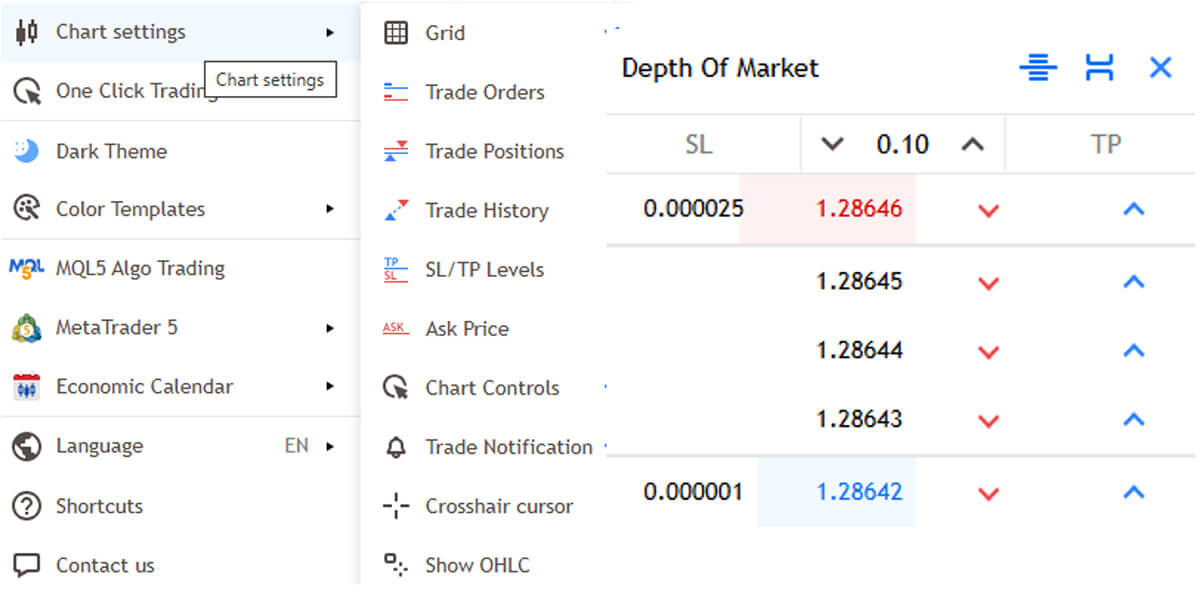
Task: Expand the Color Templates submenu arrow
Action: (330, 209)
